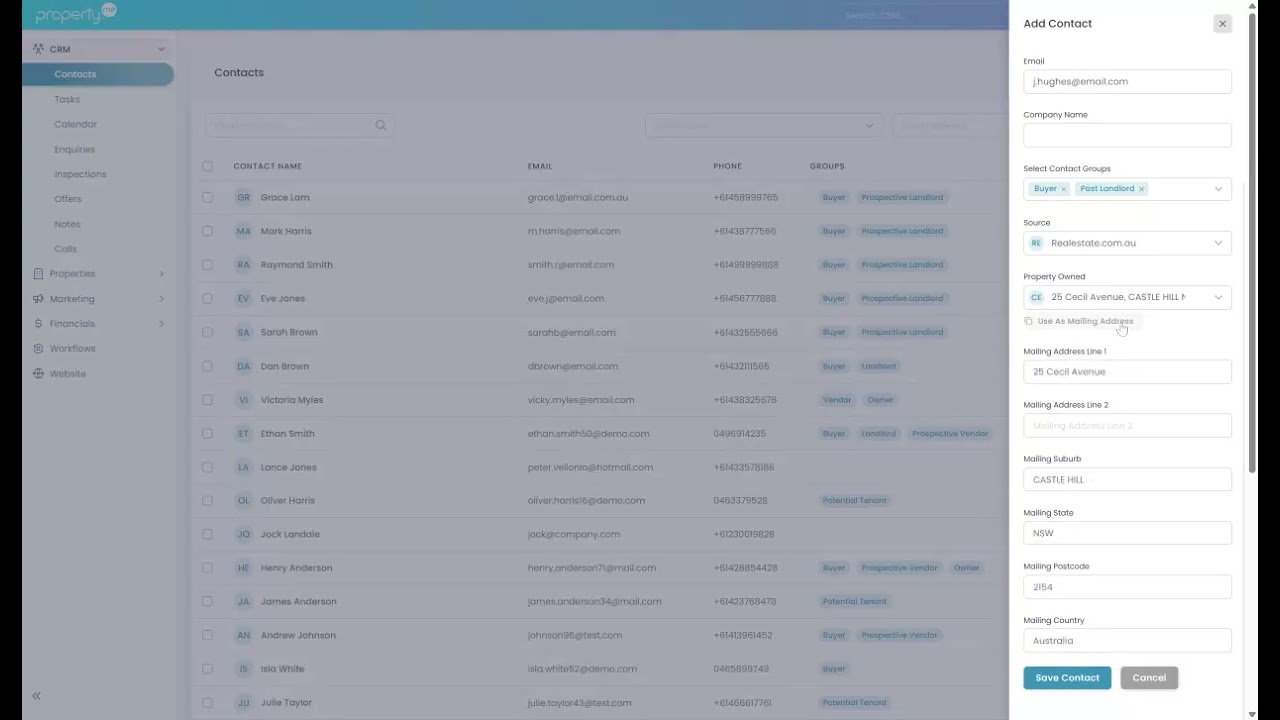Screen dimensions: 1280x720
Task: Open Tasks in the sidebar
Action: 67,99
